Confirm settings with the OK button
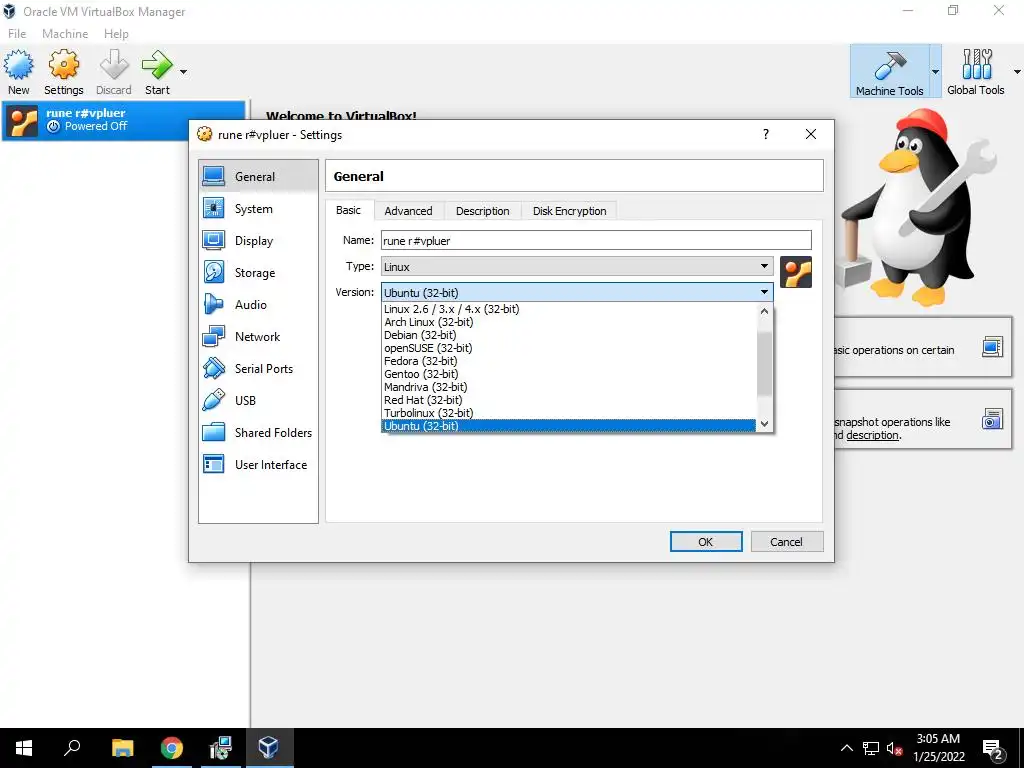 [x=706, y=541]
